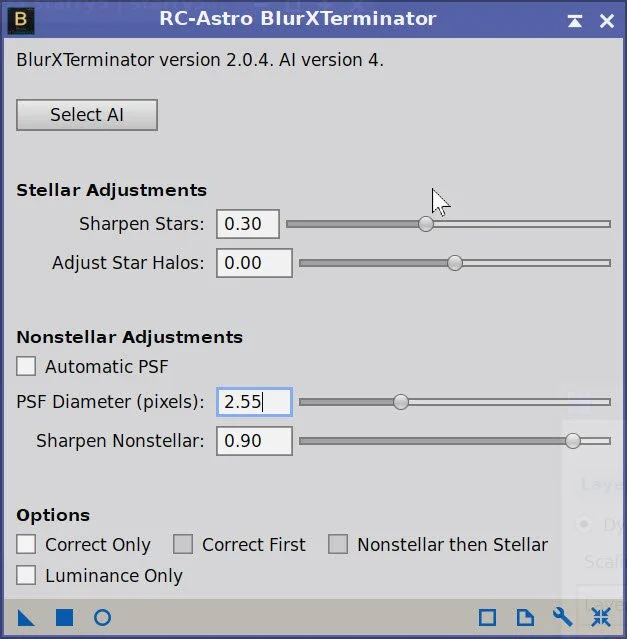Toggle the Correct Only checkbox

pyautogui.click(x=26, y=544)
